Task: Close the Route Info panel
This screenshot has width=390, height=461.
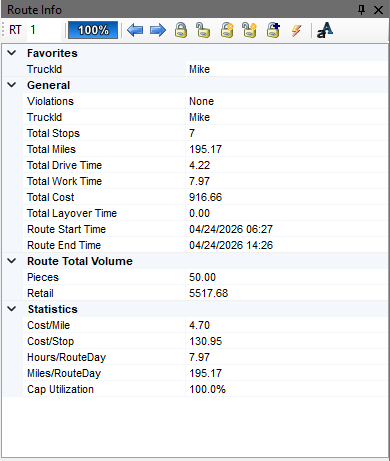Action: click(378, 10)
